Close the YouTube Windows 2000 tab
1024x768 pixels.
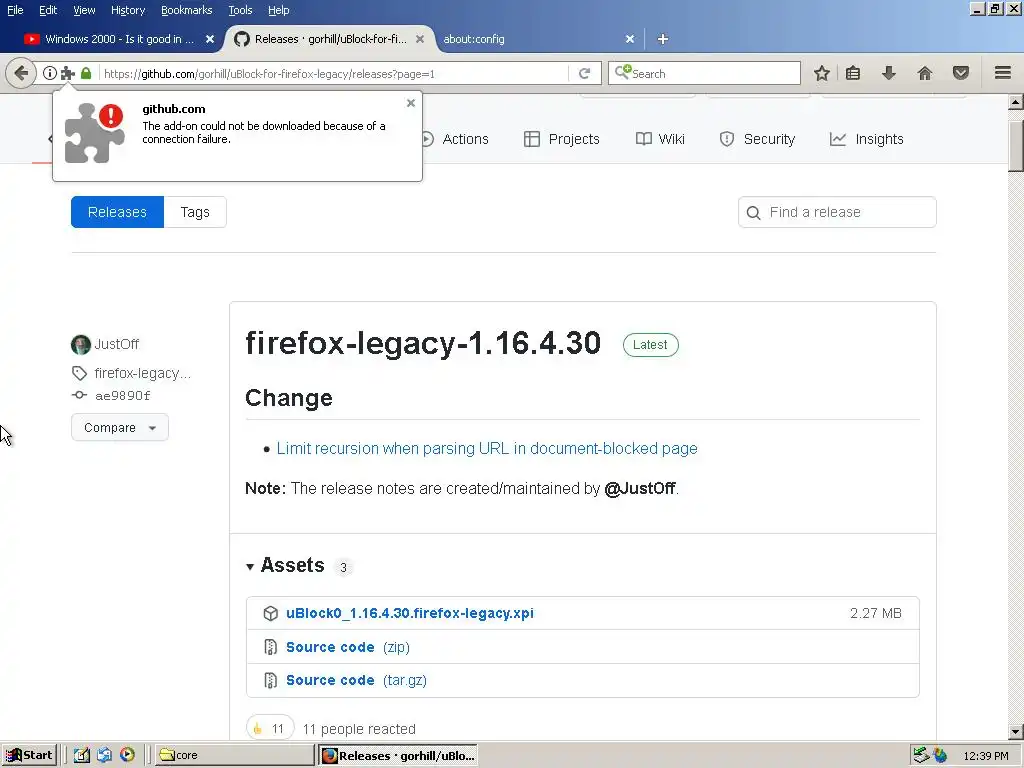pos(210,39)
